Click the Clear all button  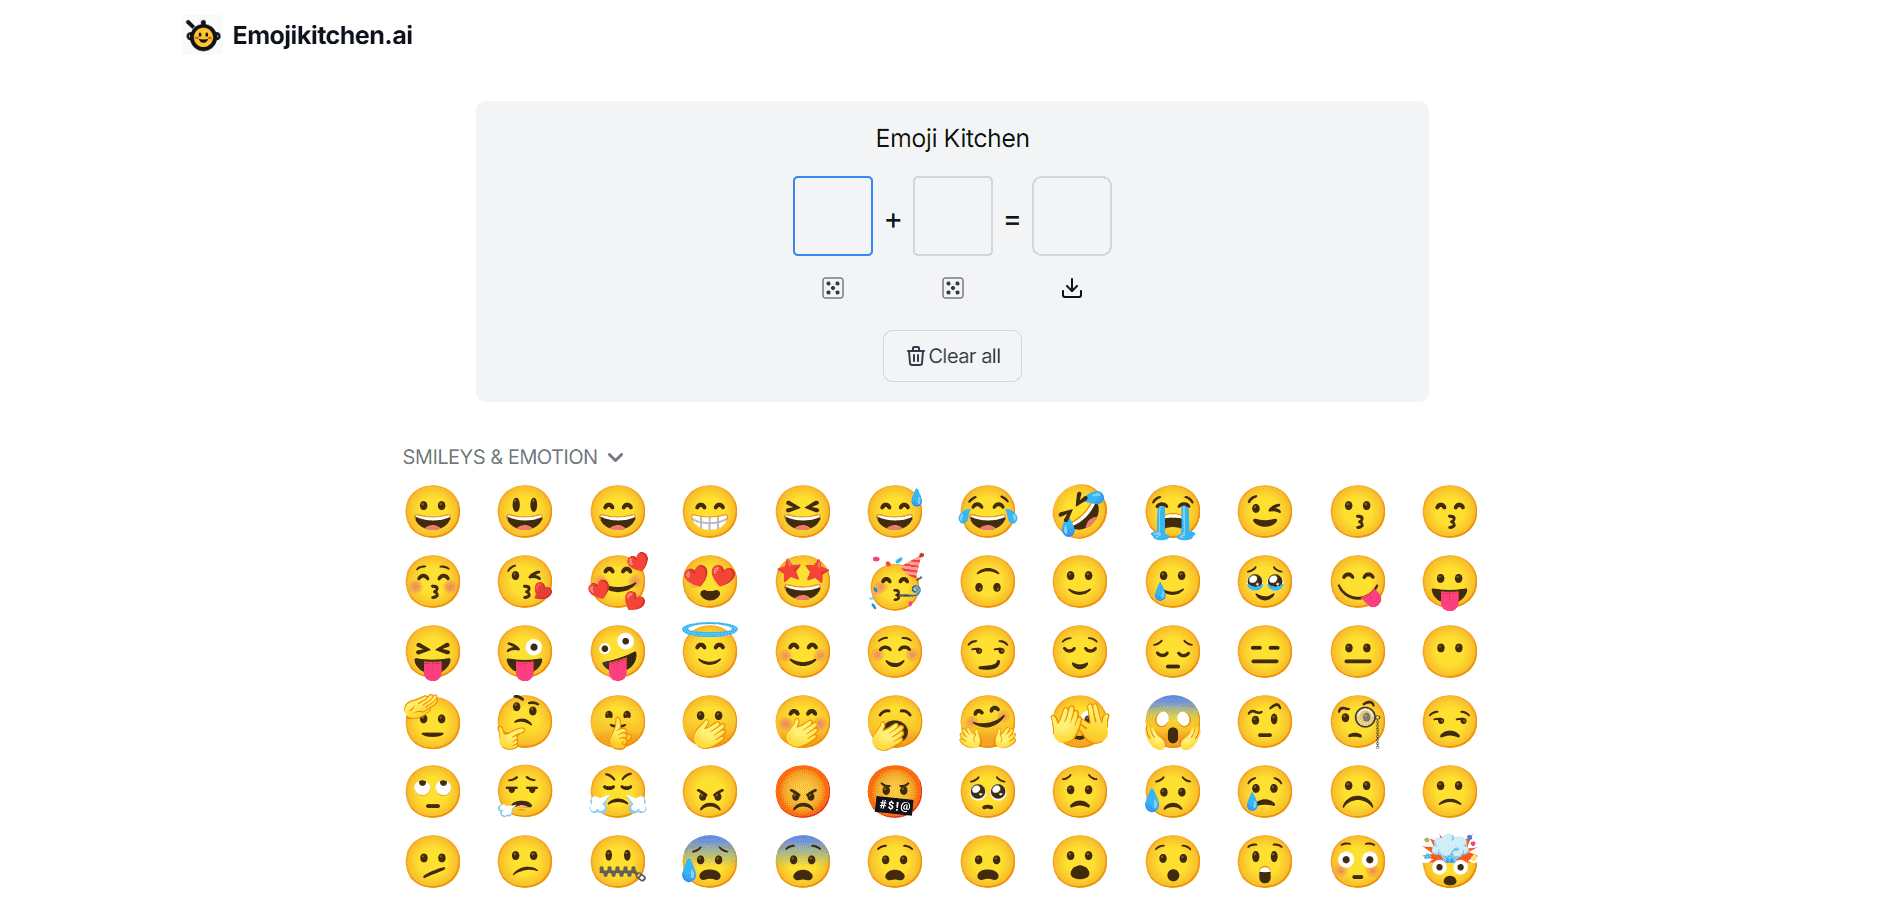(952, 356)
